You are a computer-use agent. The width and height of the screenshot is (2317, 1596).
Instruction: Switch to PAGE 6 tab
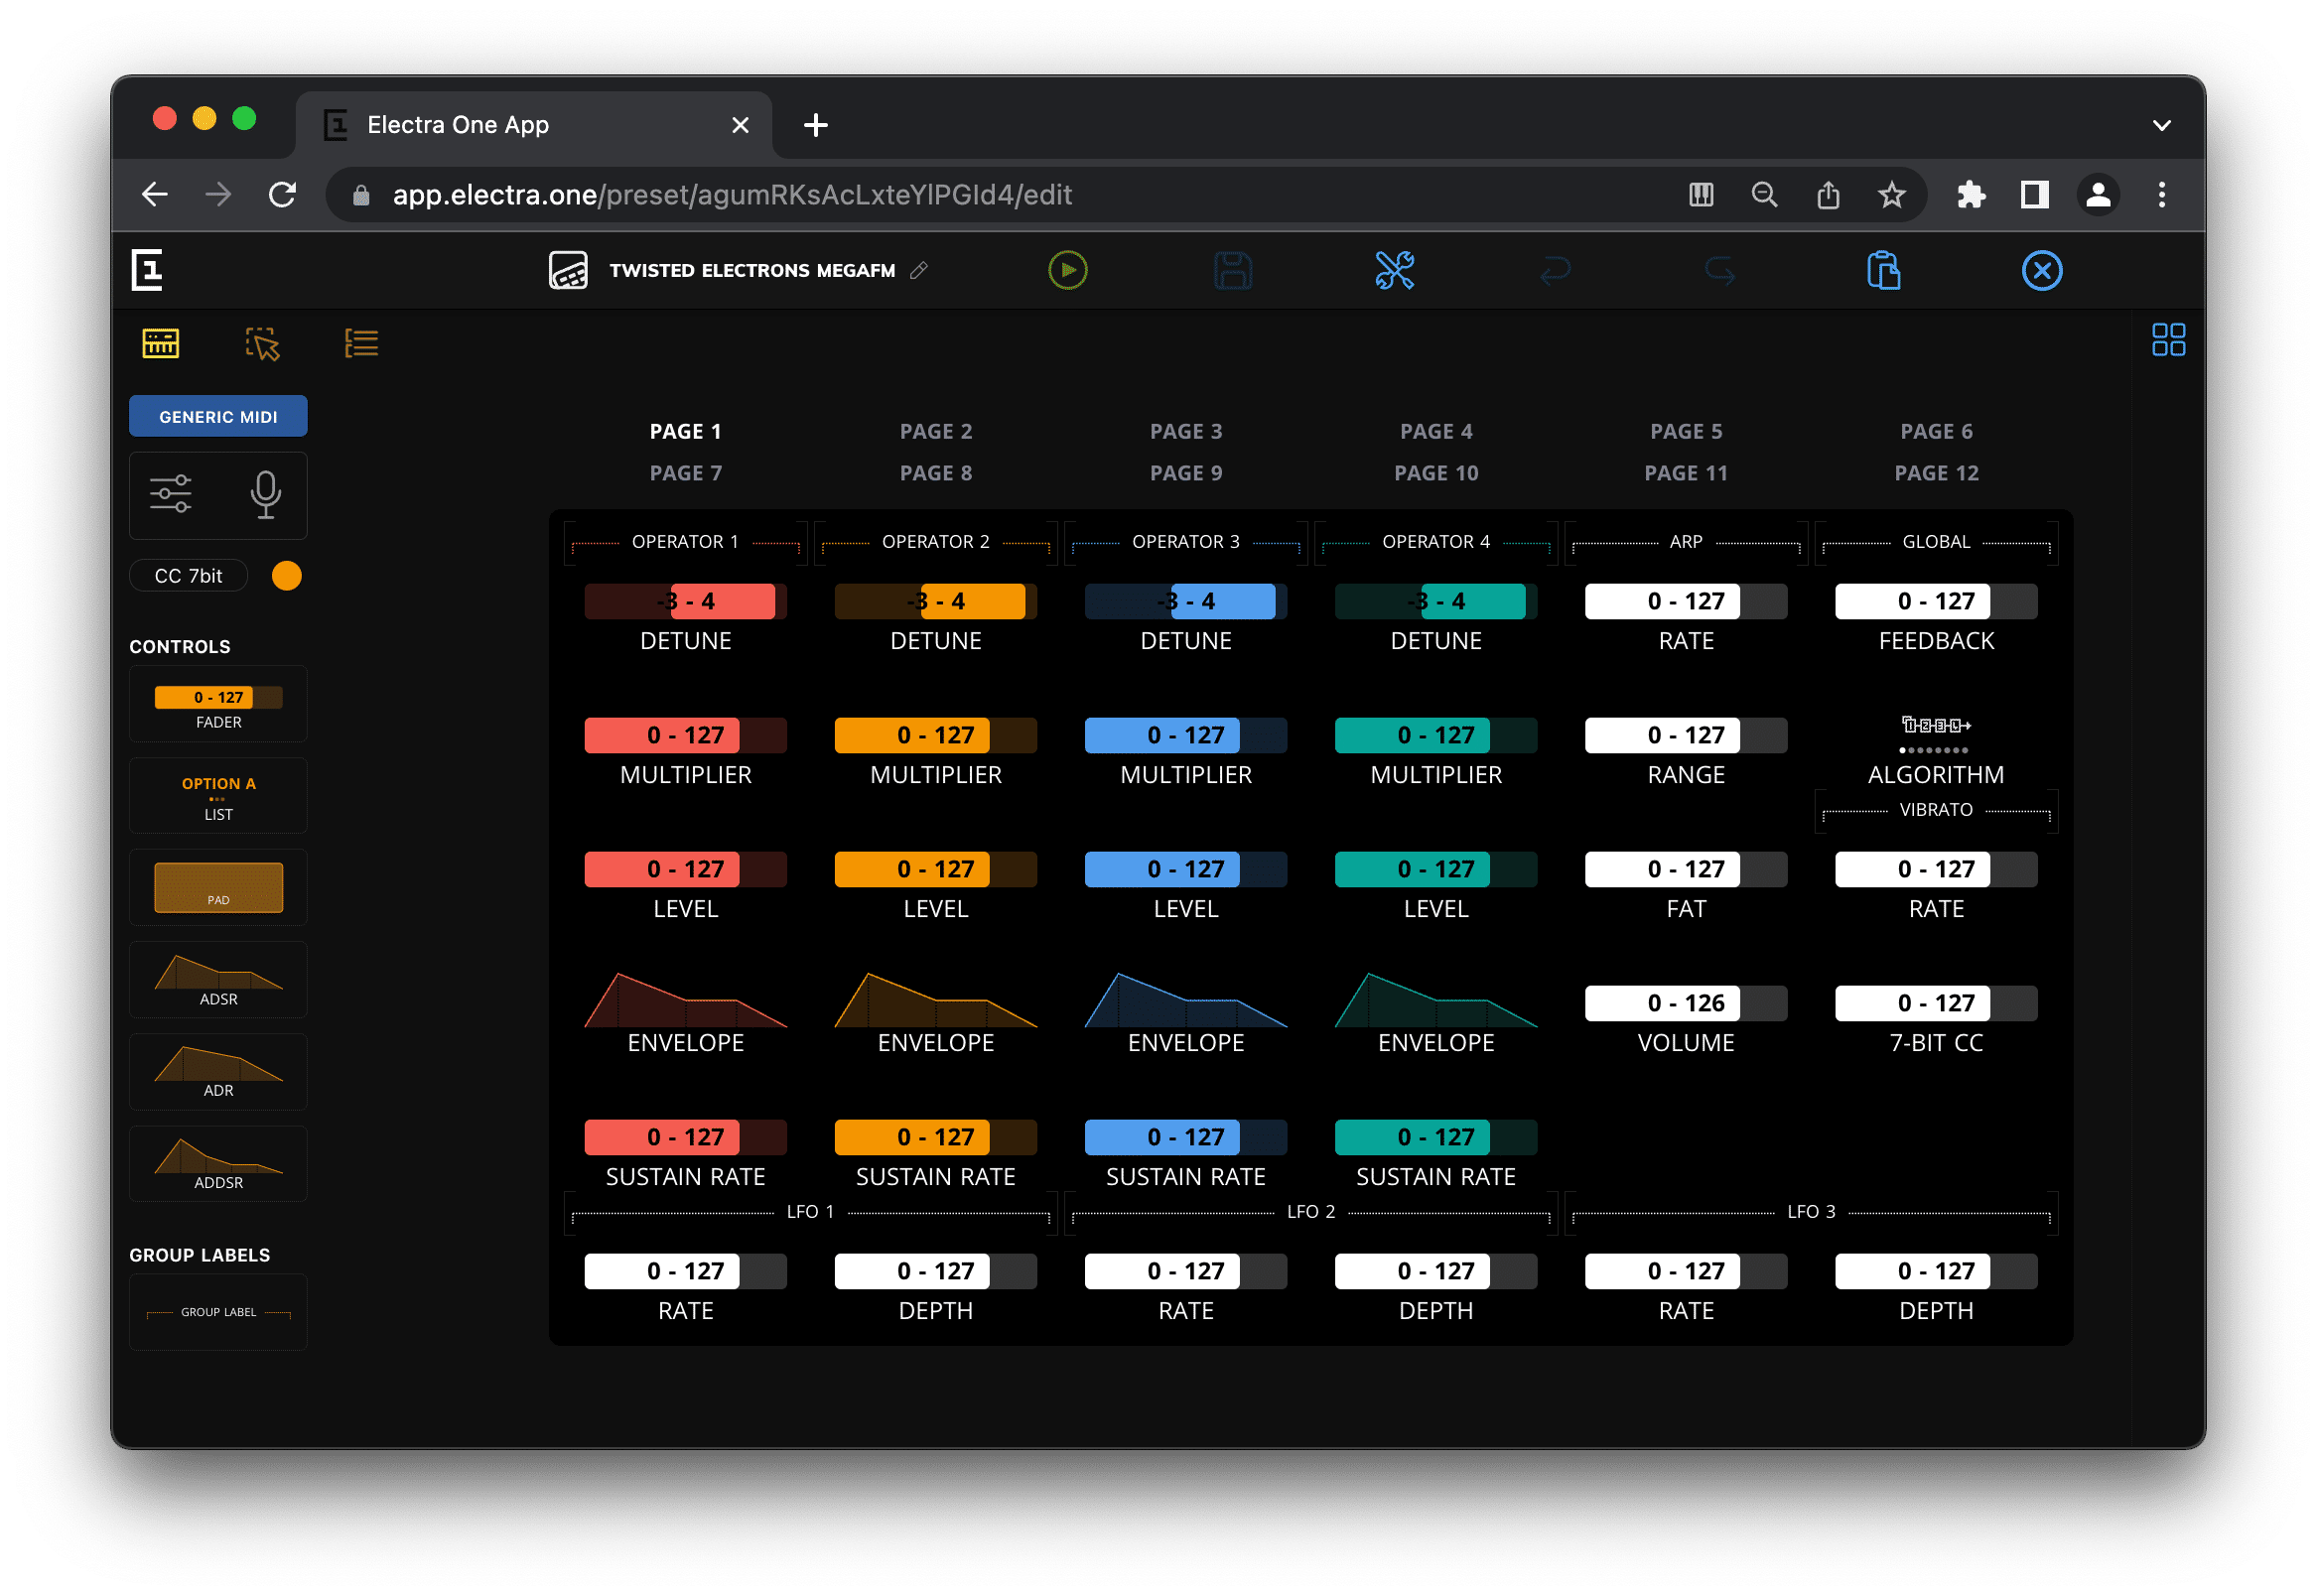click(1935, 431)
